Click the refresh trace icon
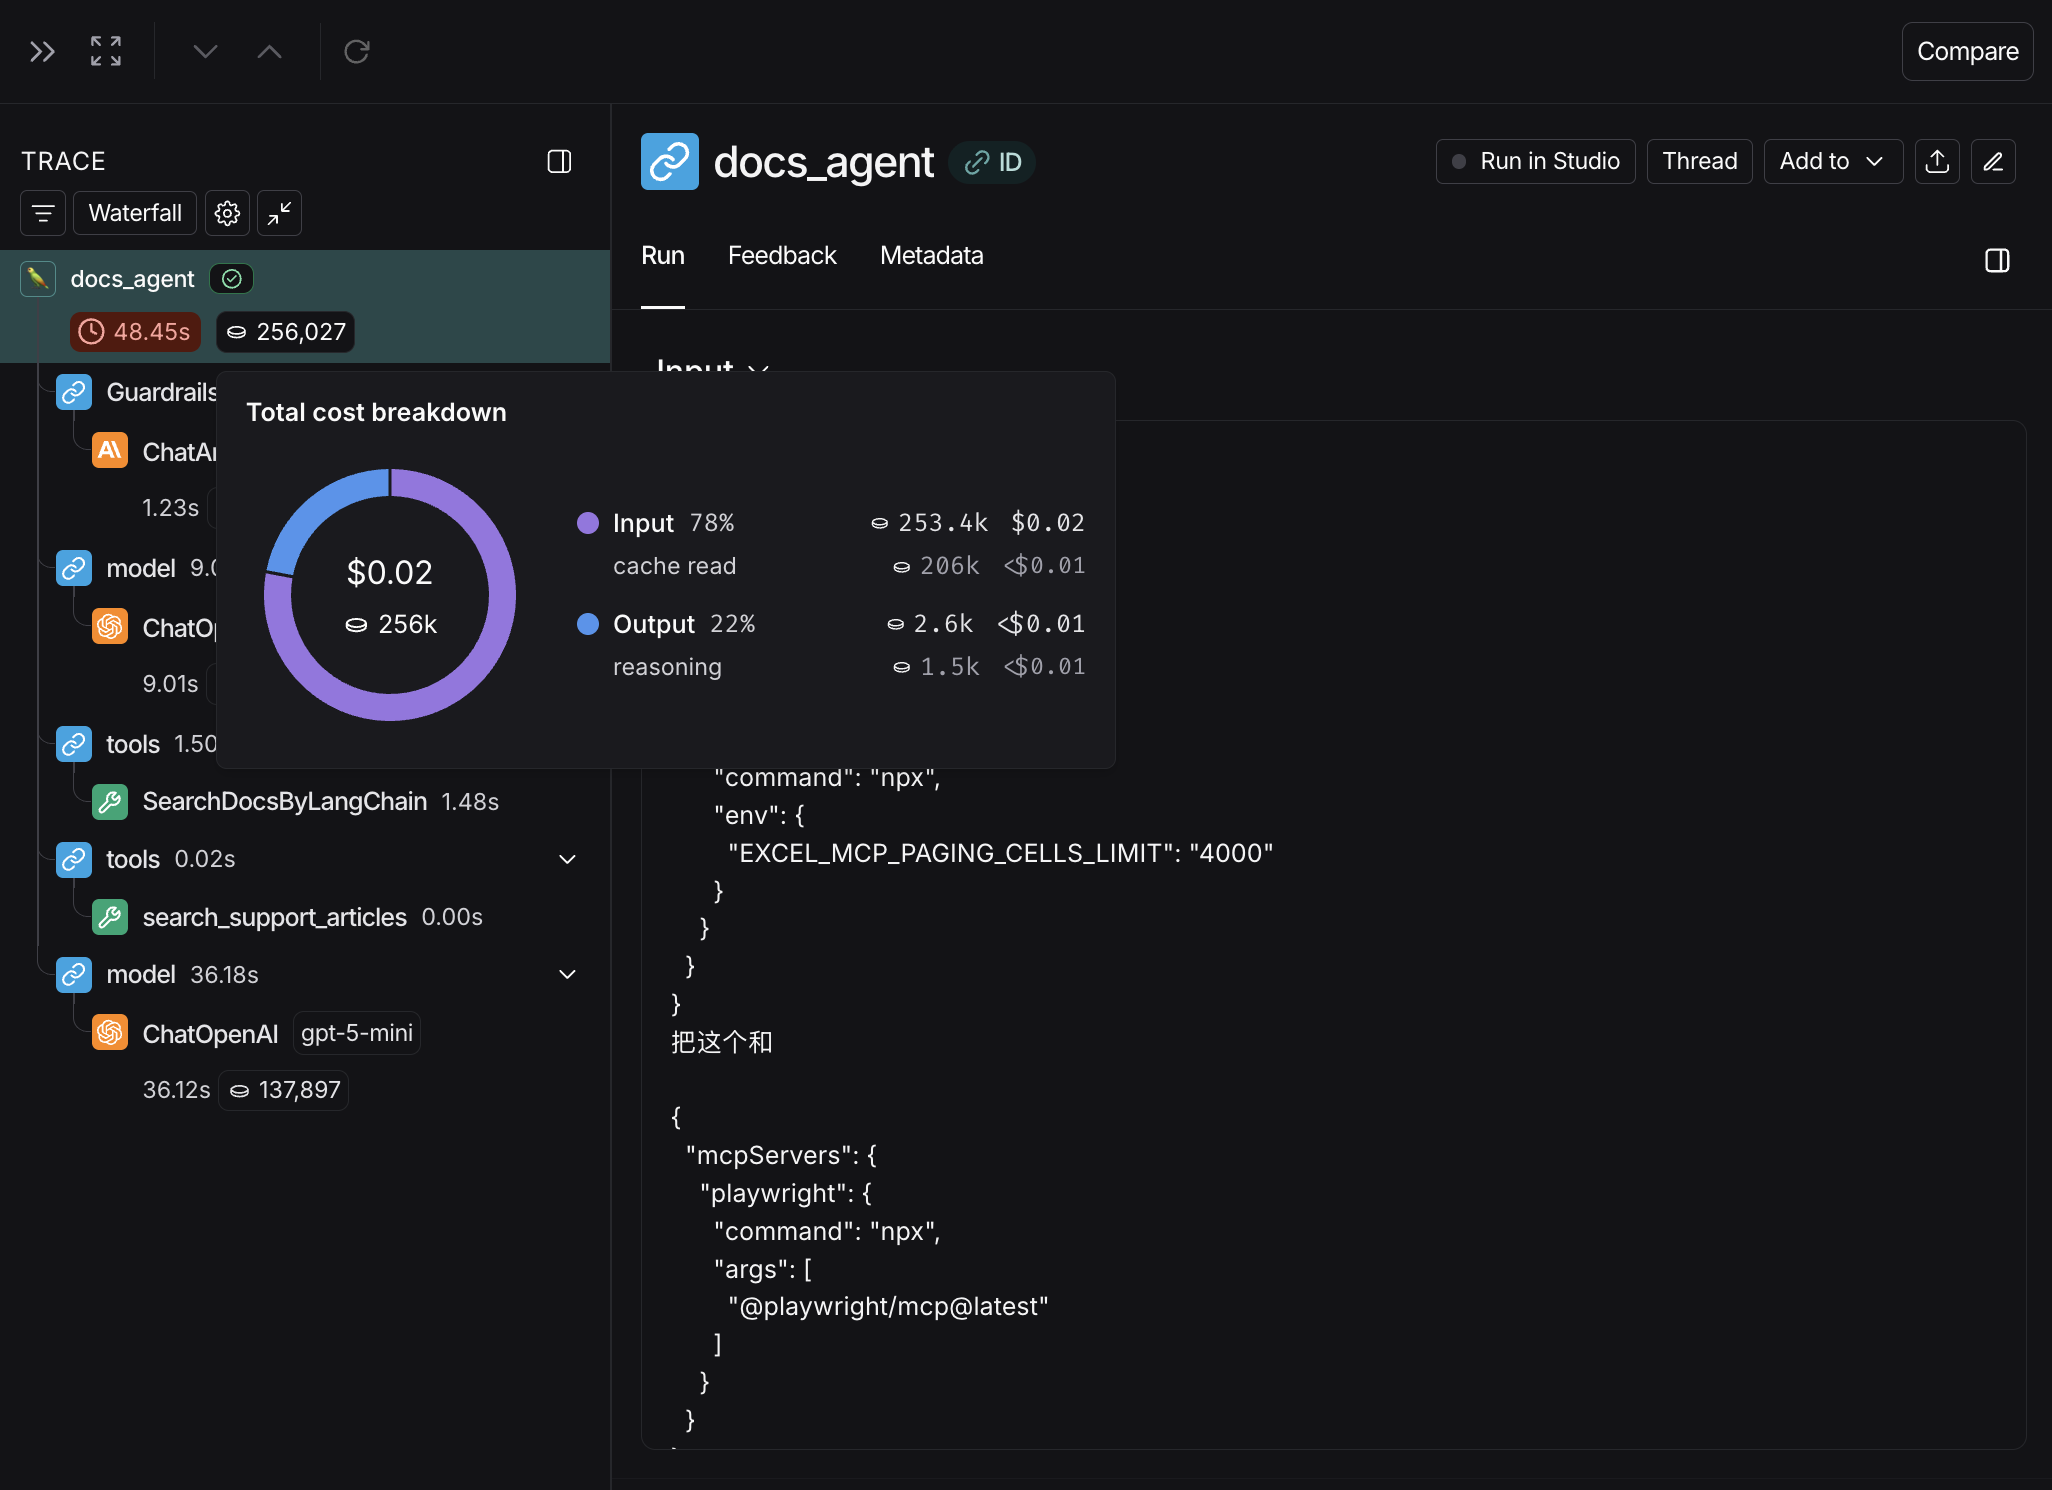This screenshot has width=2052, height=1490. point(357,51)
